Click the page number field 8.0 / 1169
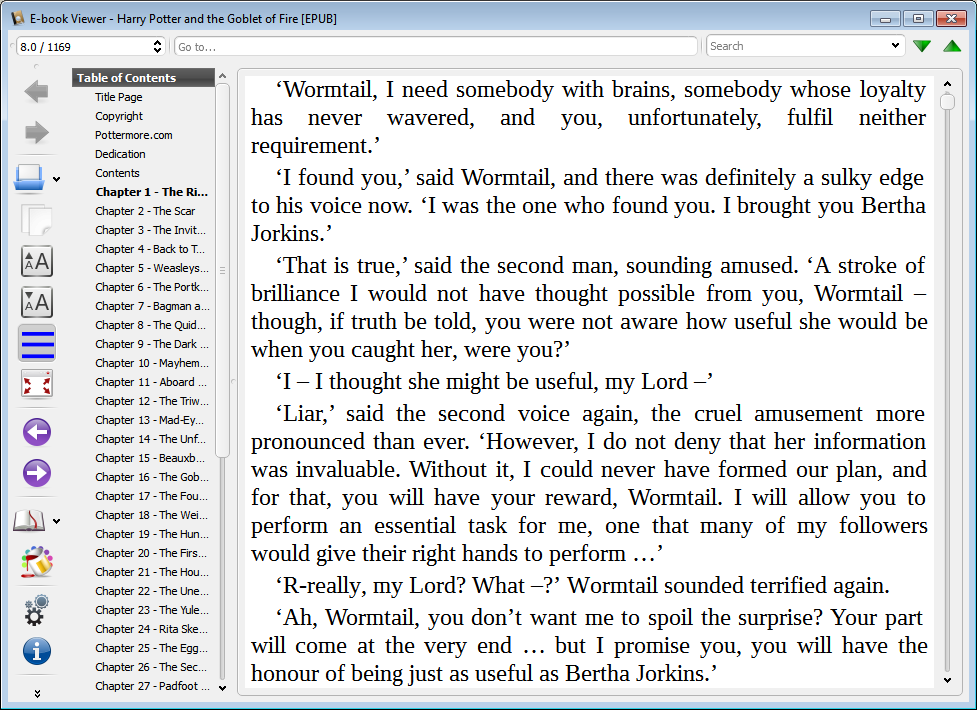 point(83,47)
